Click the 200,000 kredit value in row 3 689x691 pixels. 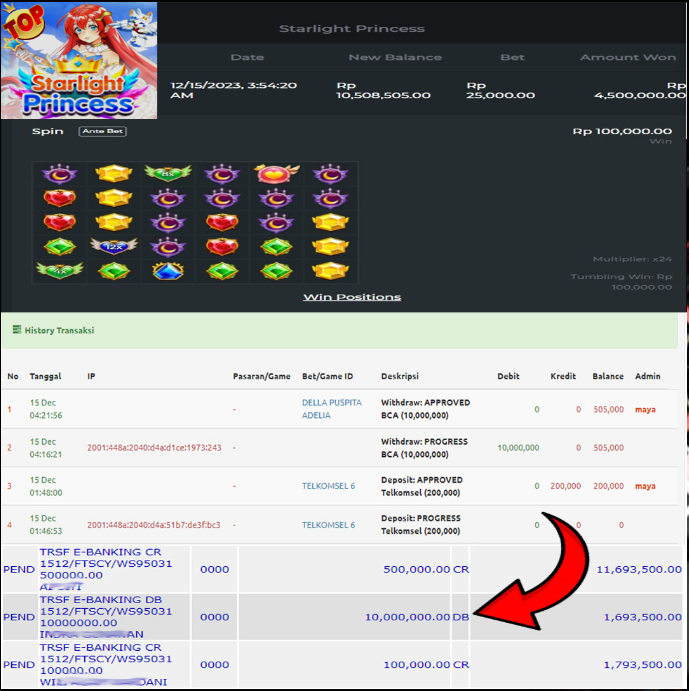[x=566, y=486]
